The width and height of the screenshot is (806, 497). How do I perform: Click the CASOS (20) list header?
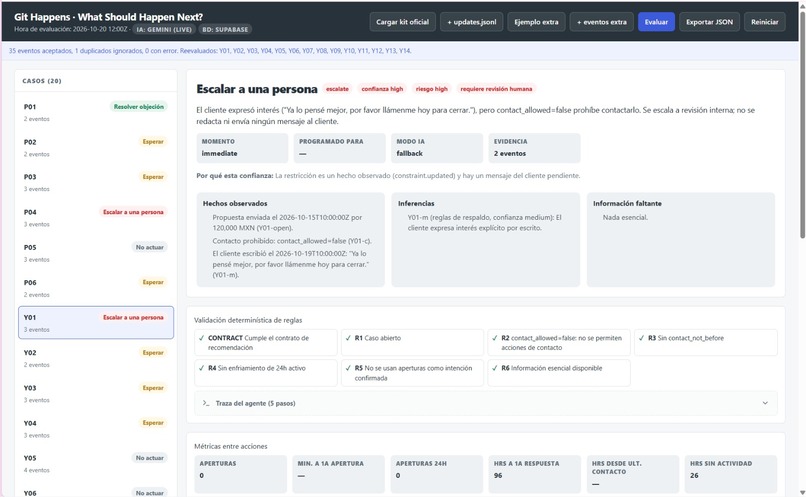point(42,81)
